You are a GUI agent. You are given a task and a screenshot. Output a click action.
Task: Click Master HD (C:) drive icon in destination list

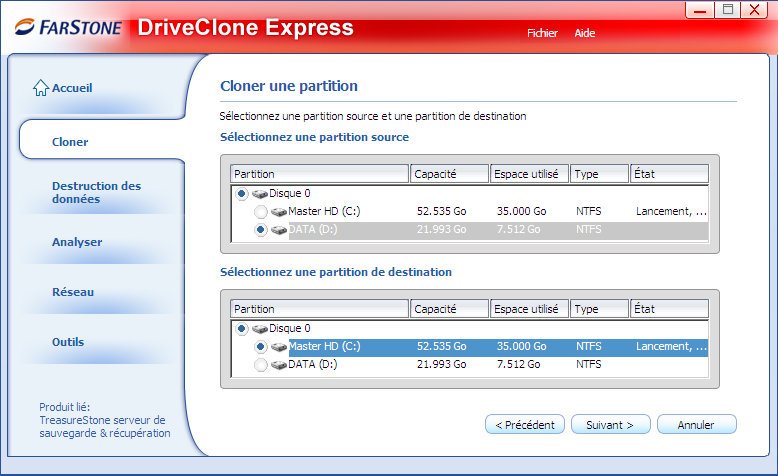click(x=279, y=347)
